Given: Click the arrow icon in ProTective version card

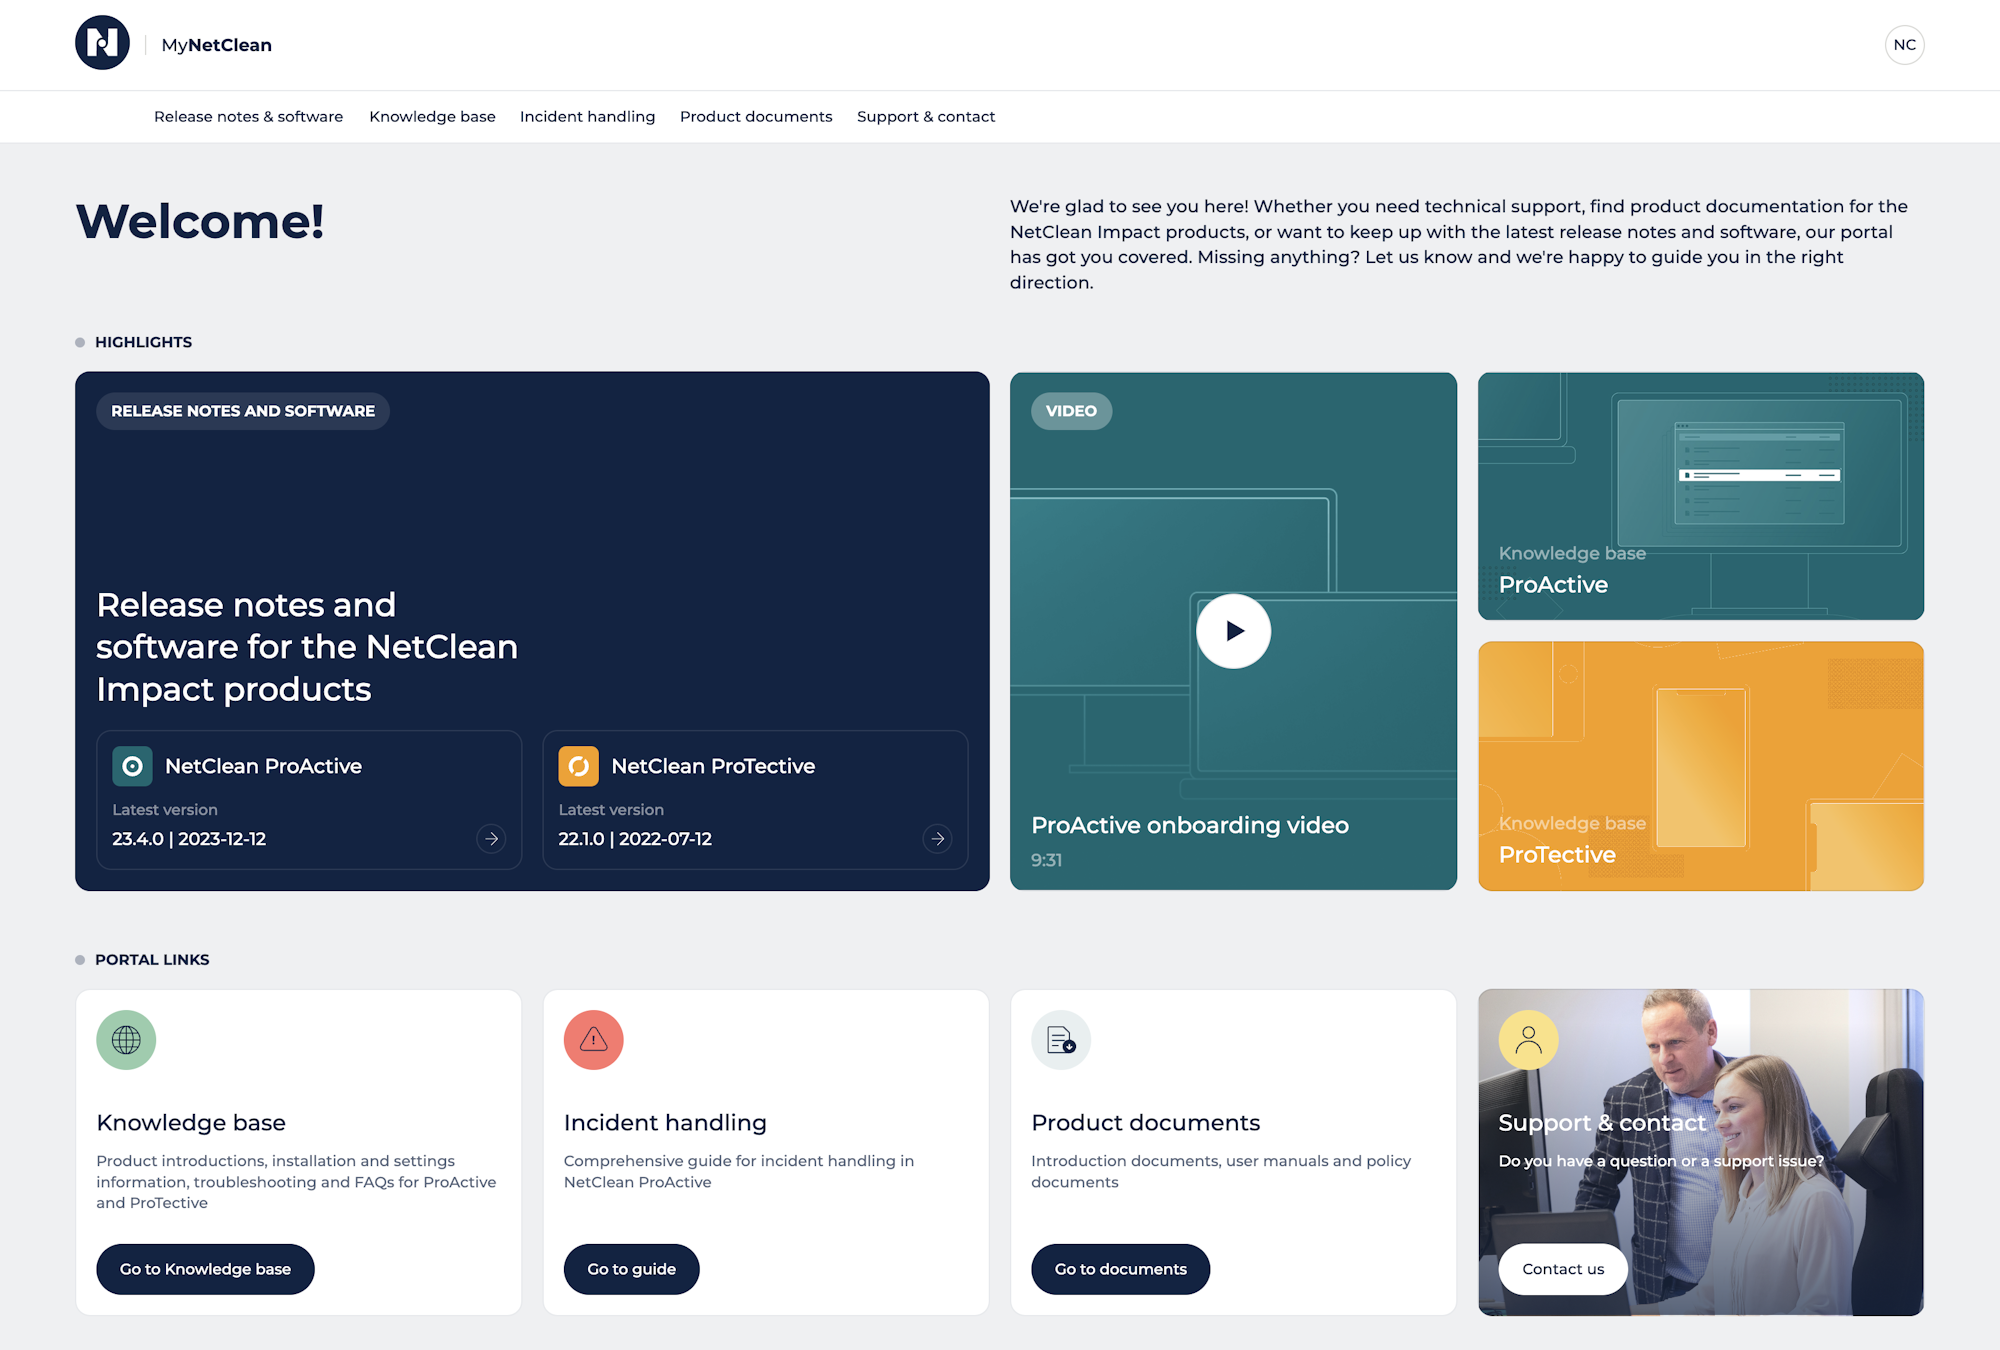Looking at the screenshot, I should coord(937,838).
